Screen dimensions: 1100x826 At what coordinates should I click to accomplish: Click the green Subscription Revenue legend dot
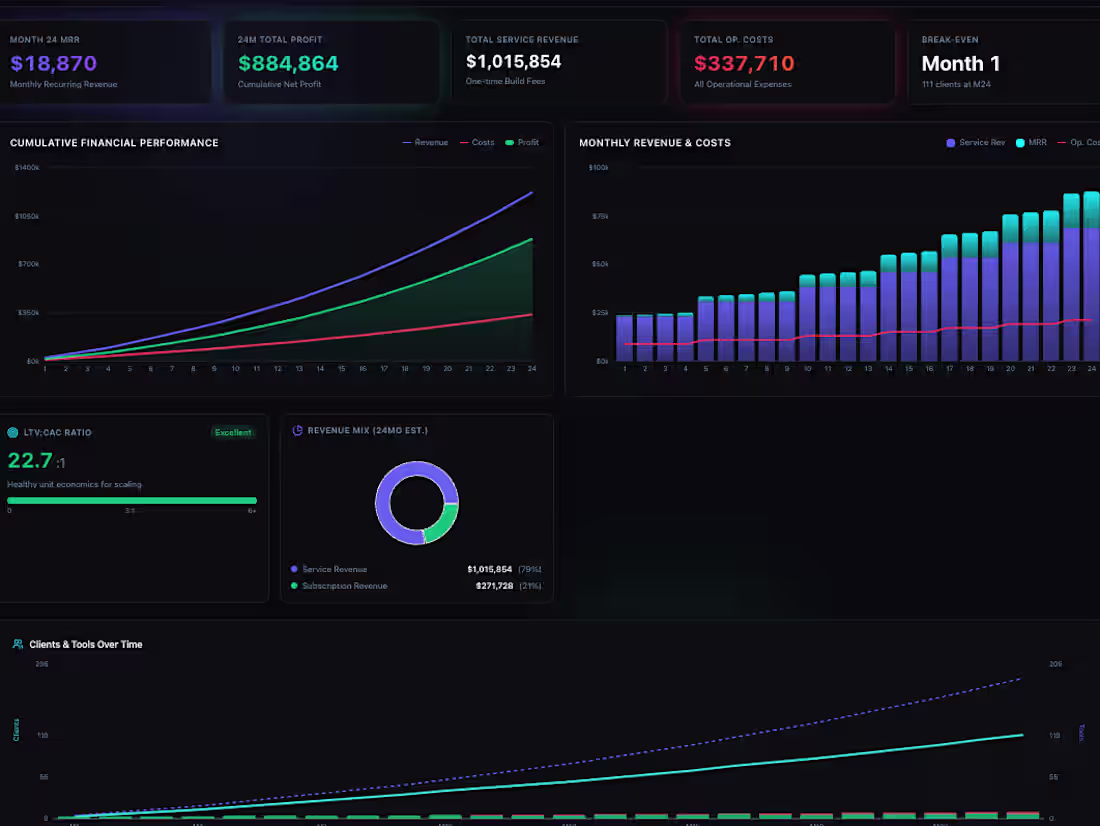(294, 586)
